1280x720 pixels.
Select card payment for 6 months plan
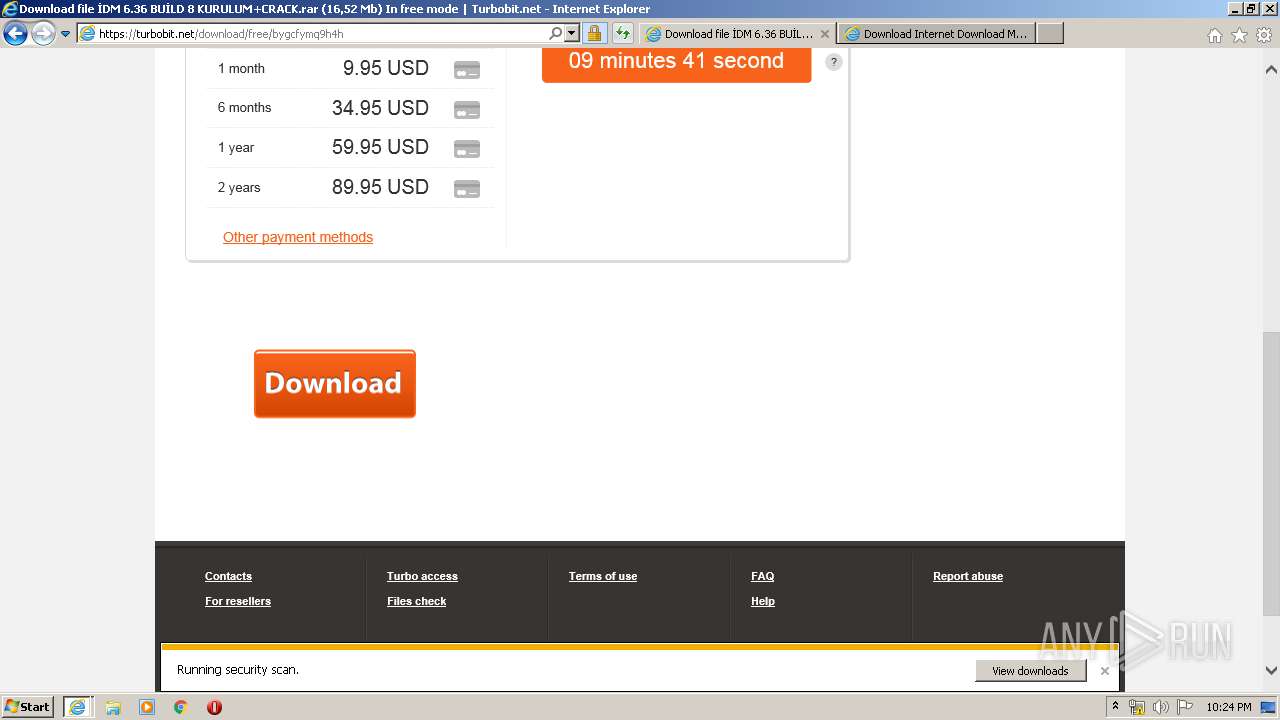click(467, 109)
